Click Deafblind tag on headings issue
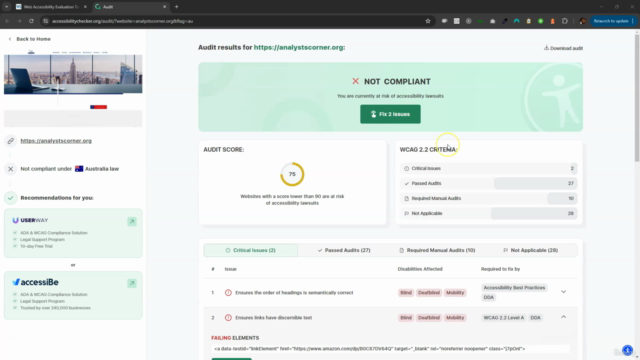 [x=429, y=293]
